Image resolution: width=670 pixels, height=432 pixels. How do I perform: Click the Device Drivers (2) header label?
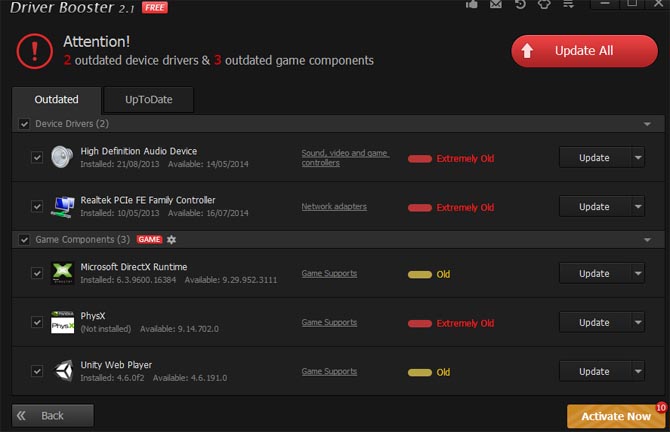point(72,124)
